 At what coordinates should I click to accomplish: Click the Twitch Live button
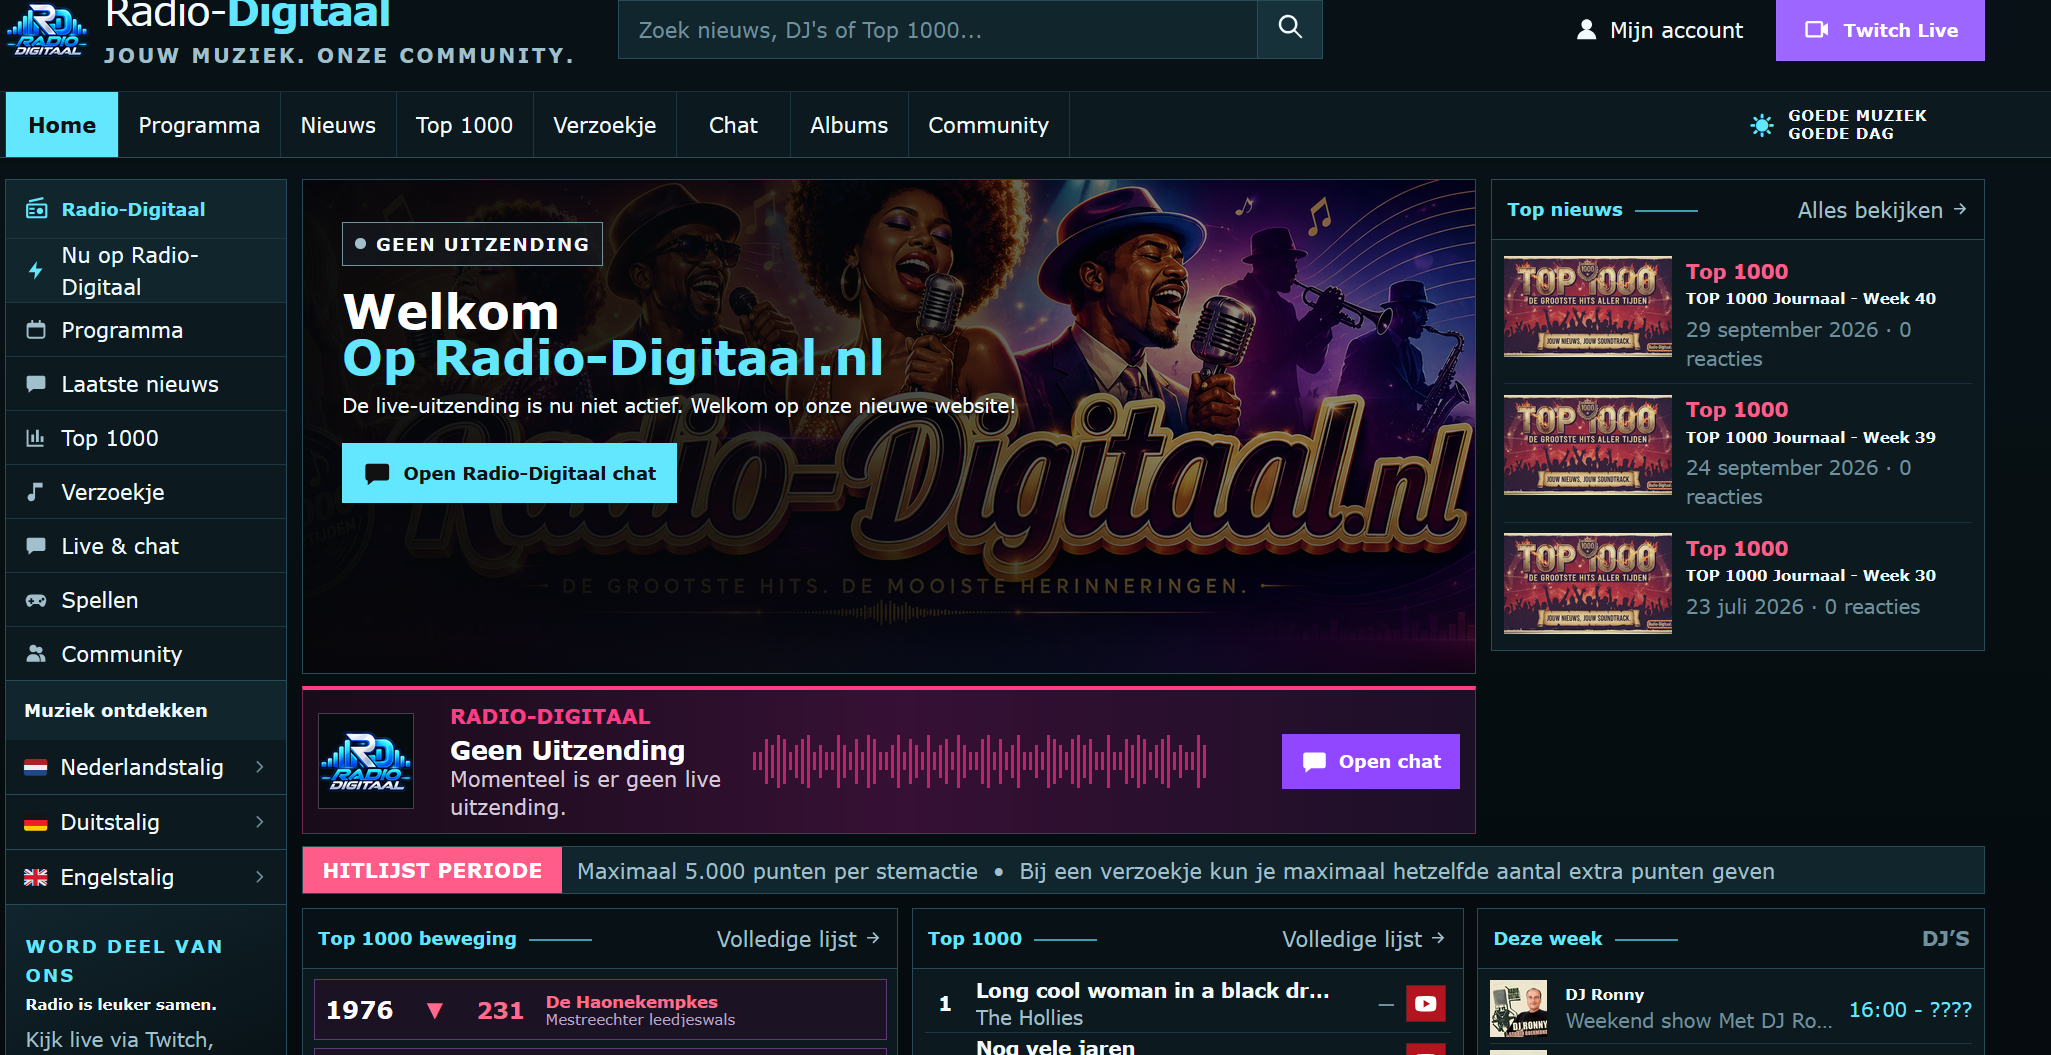pos(1880,30)
